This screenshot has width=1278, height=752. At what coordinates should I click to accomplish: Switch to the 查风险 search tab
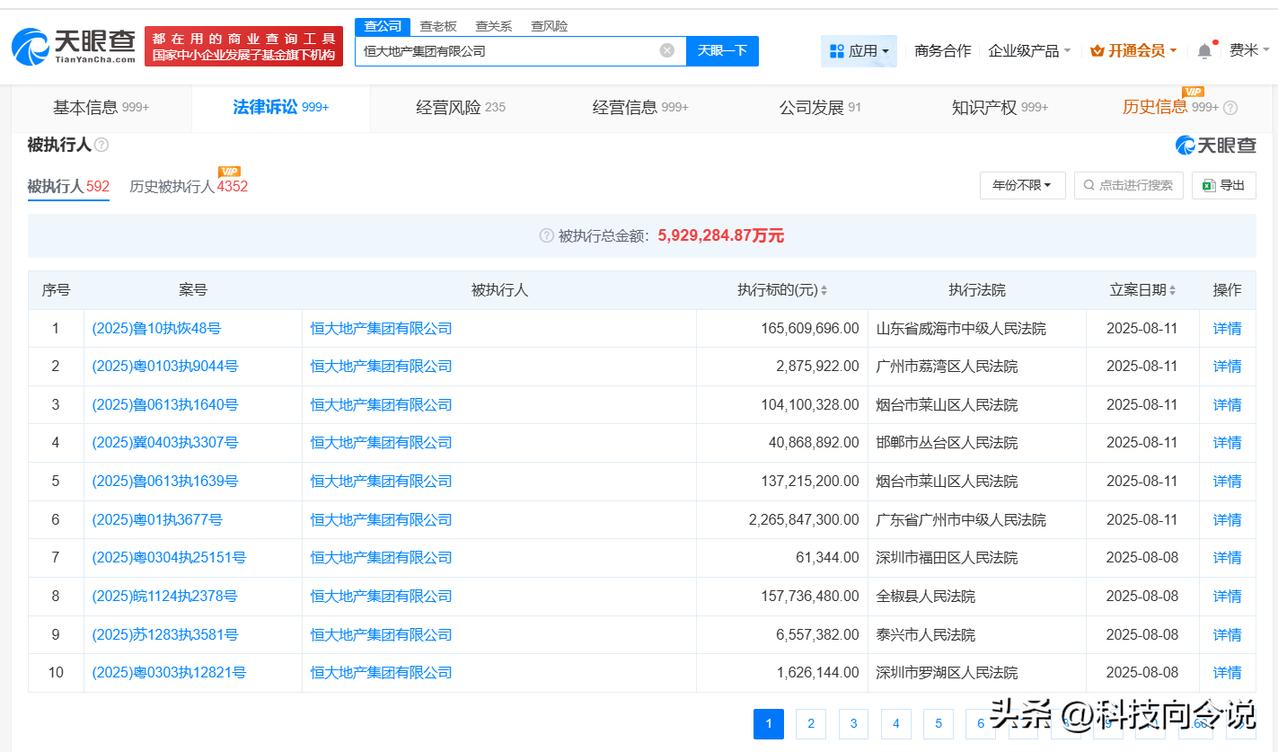[549, 26]
